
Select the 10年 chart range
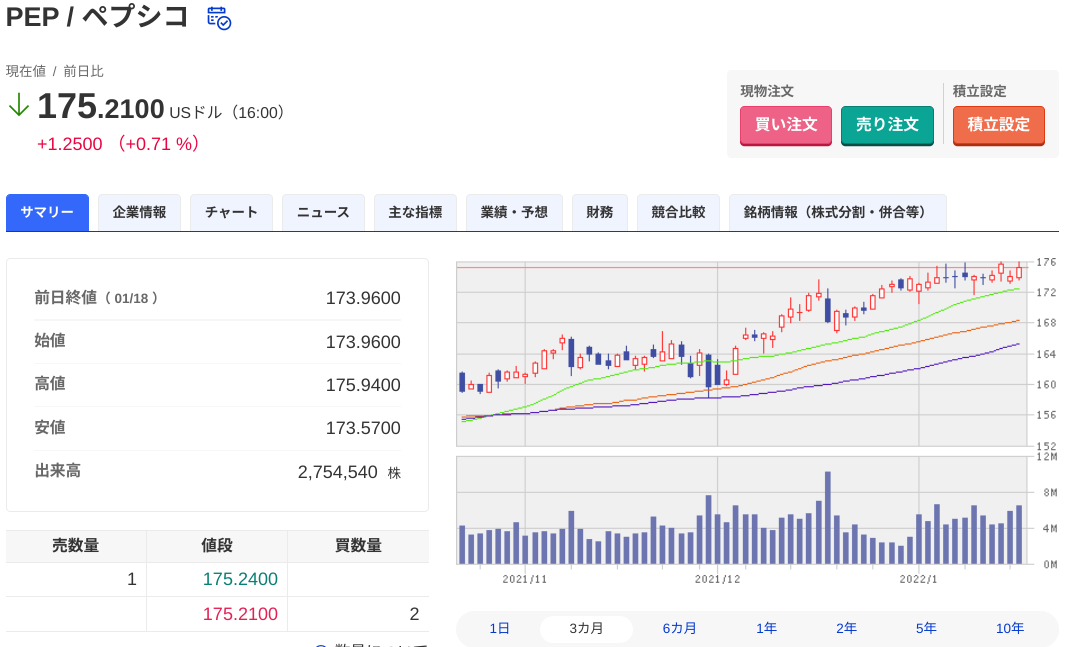1010,628
